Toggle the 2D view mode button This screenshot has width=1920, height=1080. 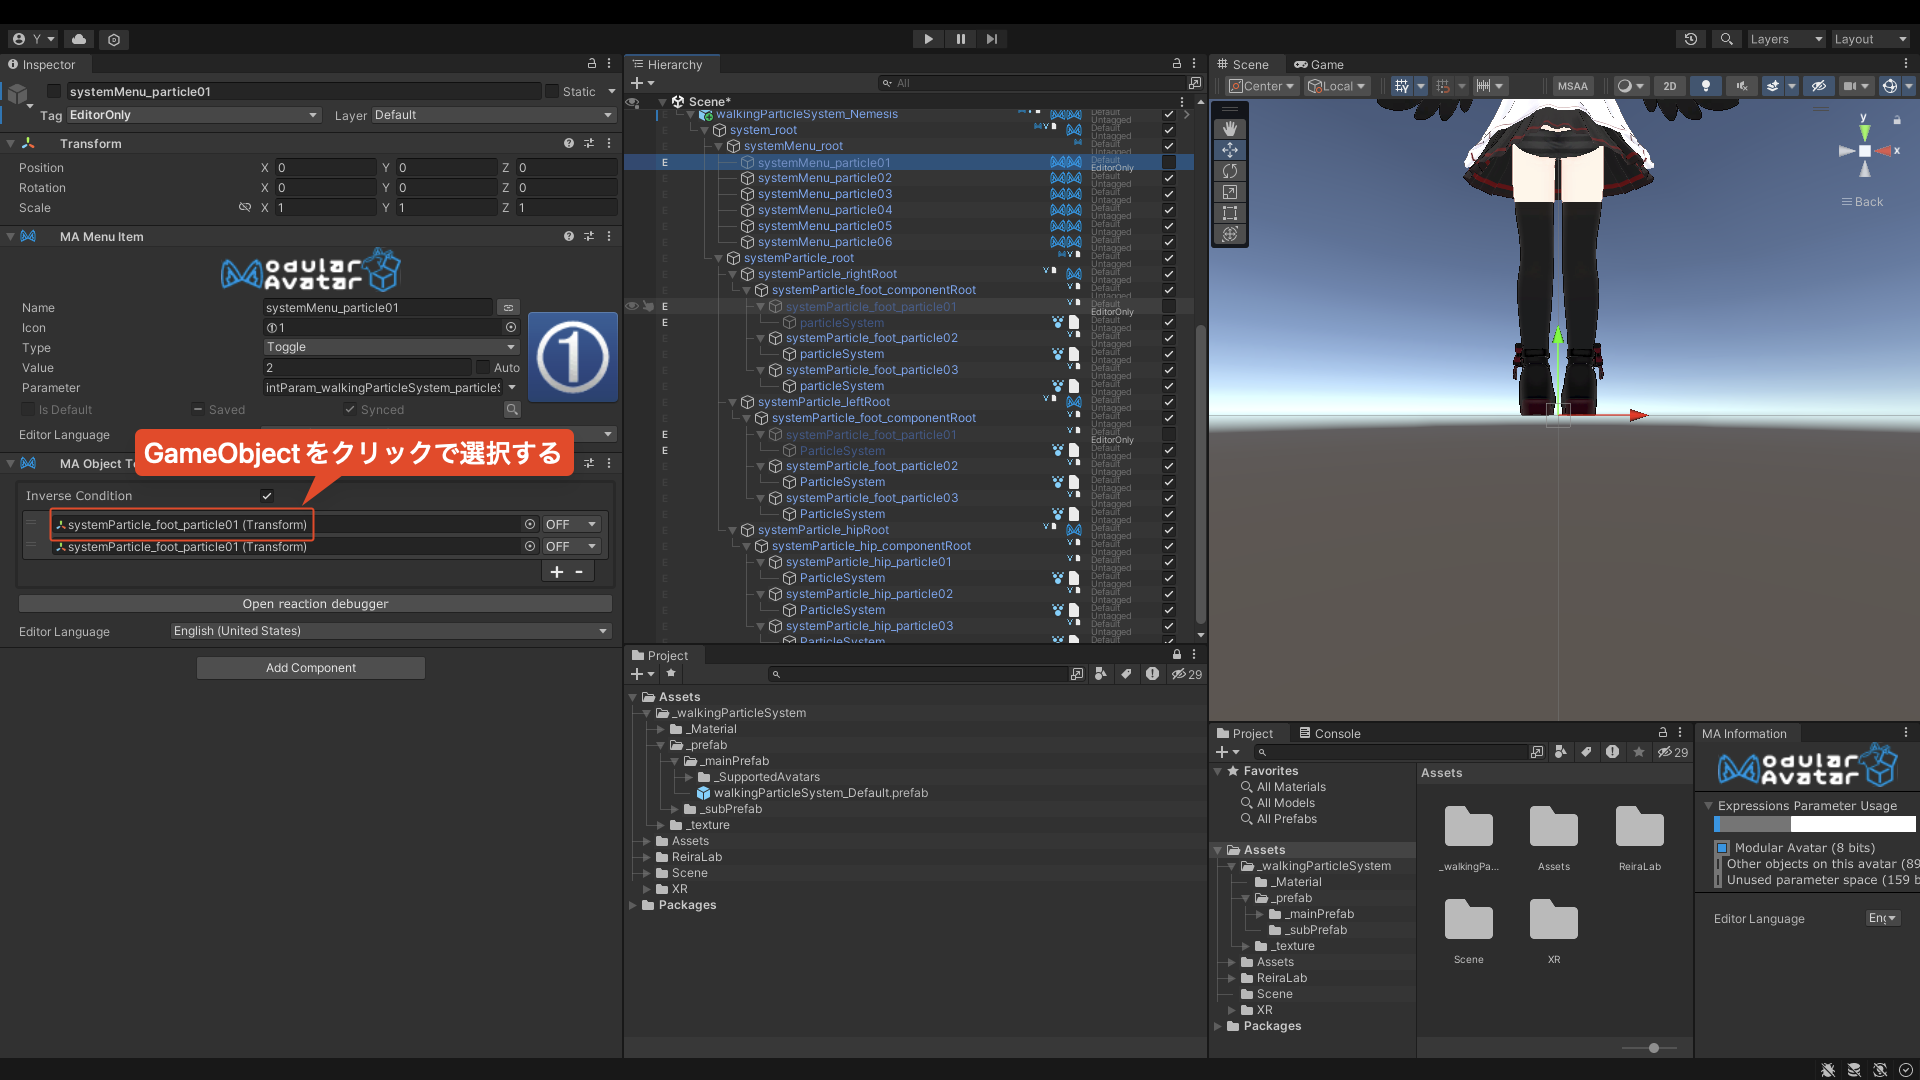[1669, 86]
